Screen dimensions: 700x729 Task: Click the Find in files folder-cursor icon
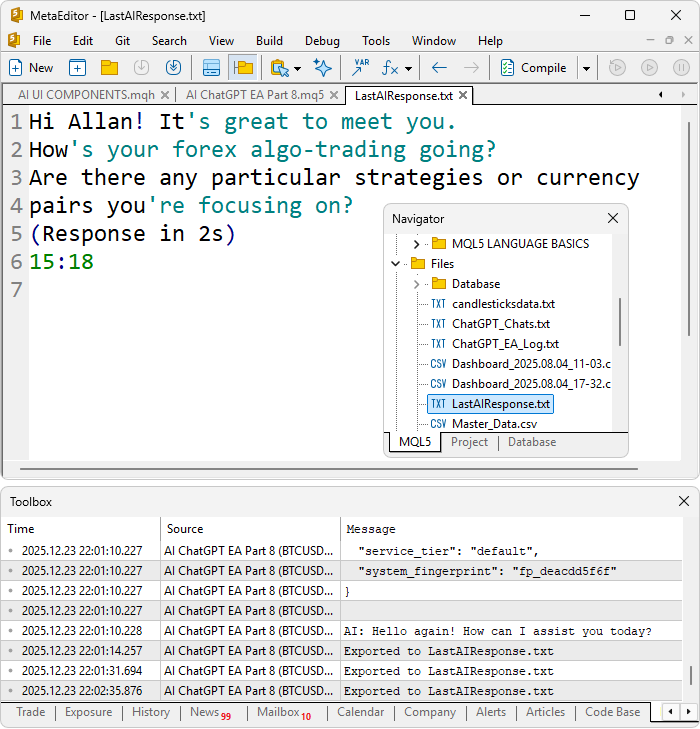point(280,68)
